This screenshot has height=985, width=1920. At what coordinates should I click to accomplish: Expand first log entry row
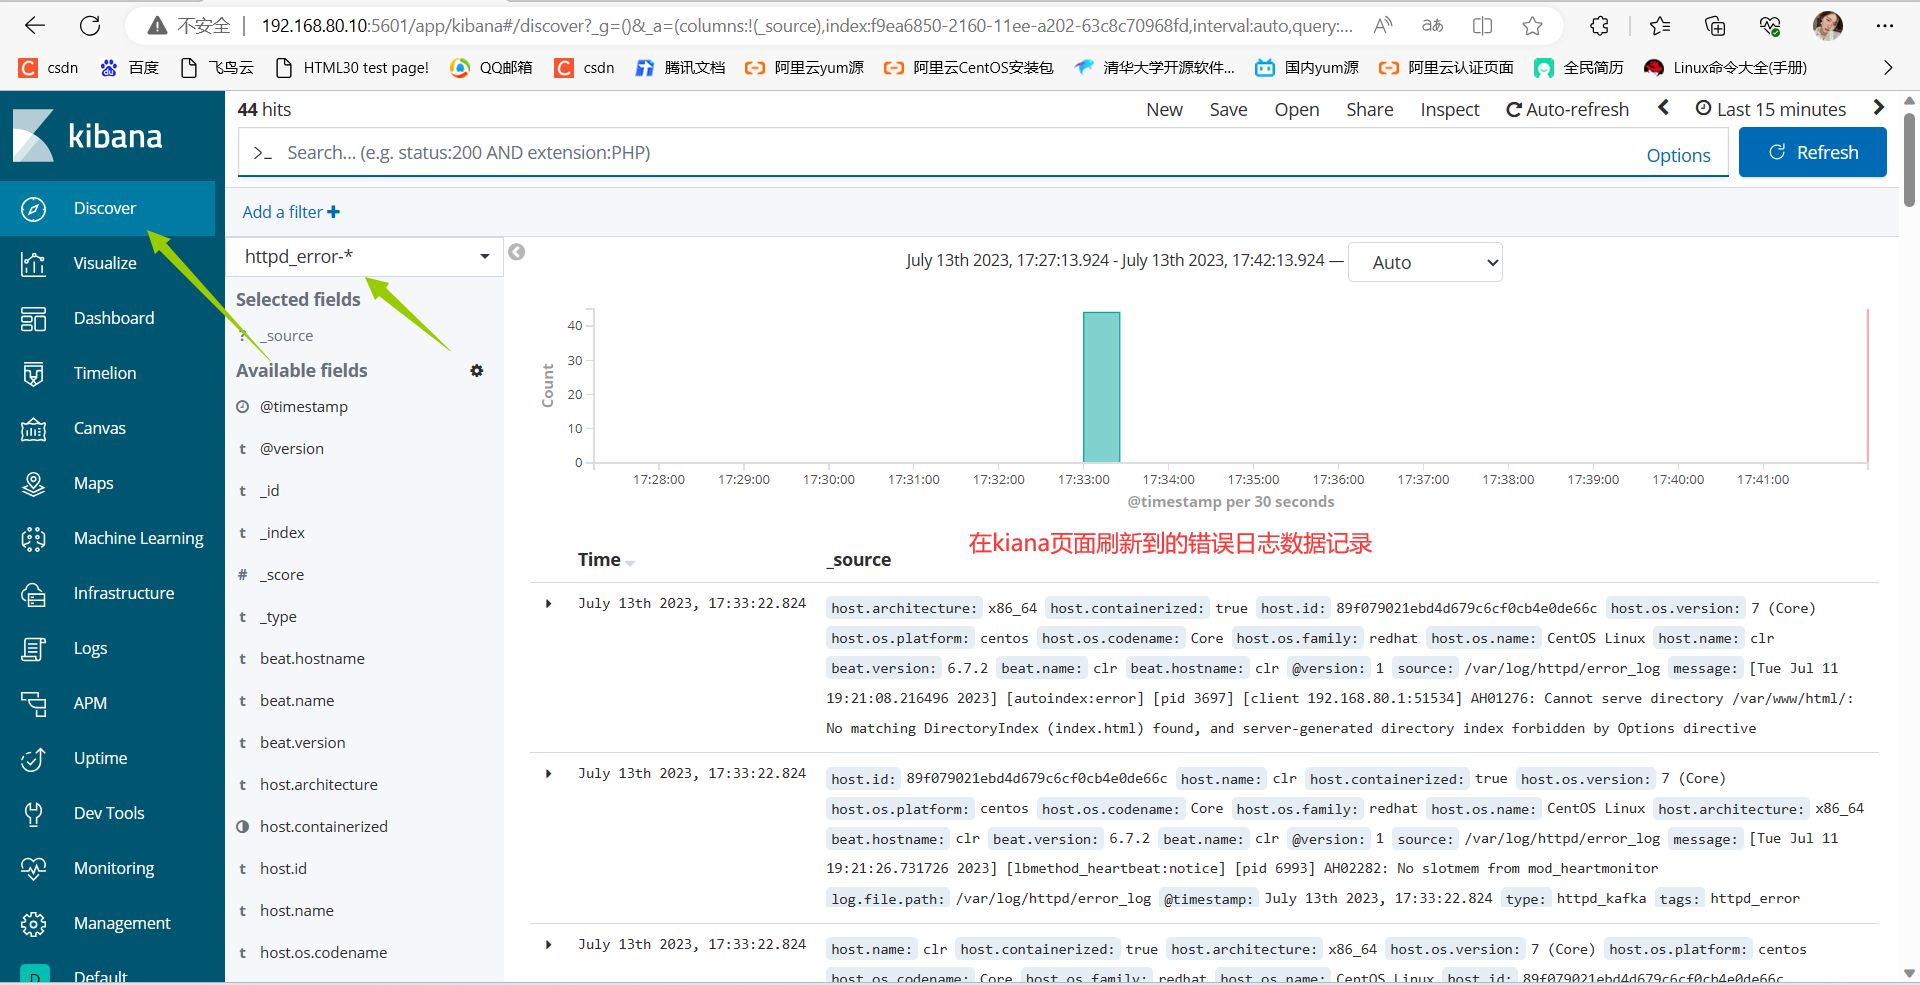pyautogui.click(x=548, y=603)
